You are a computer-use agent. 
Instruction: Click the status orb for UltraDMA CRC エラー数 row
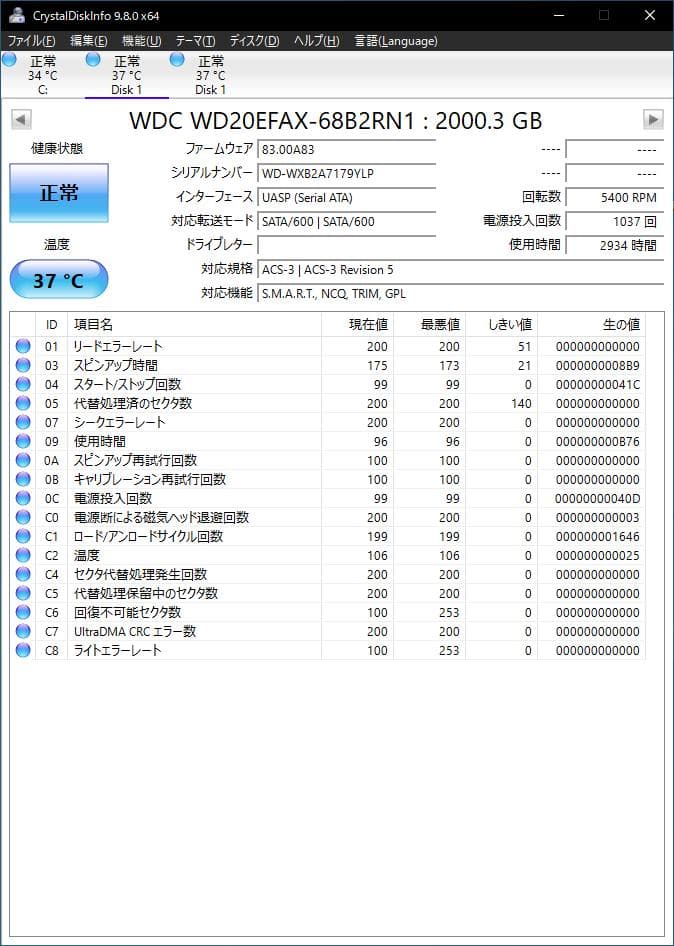tap(23, 631)
